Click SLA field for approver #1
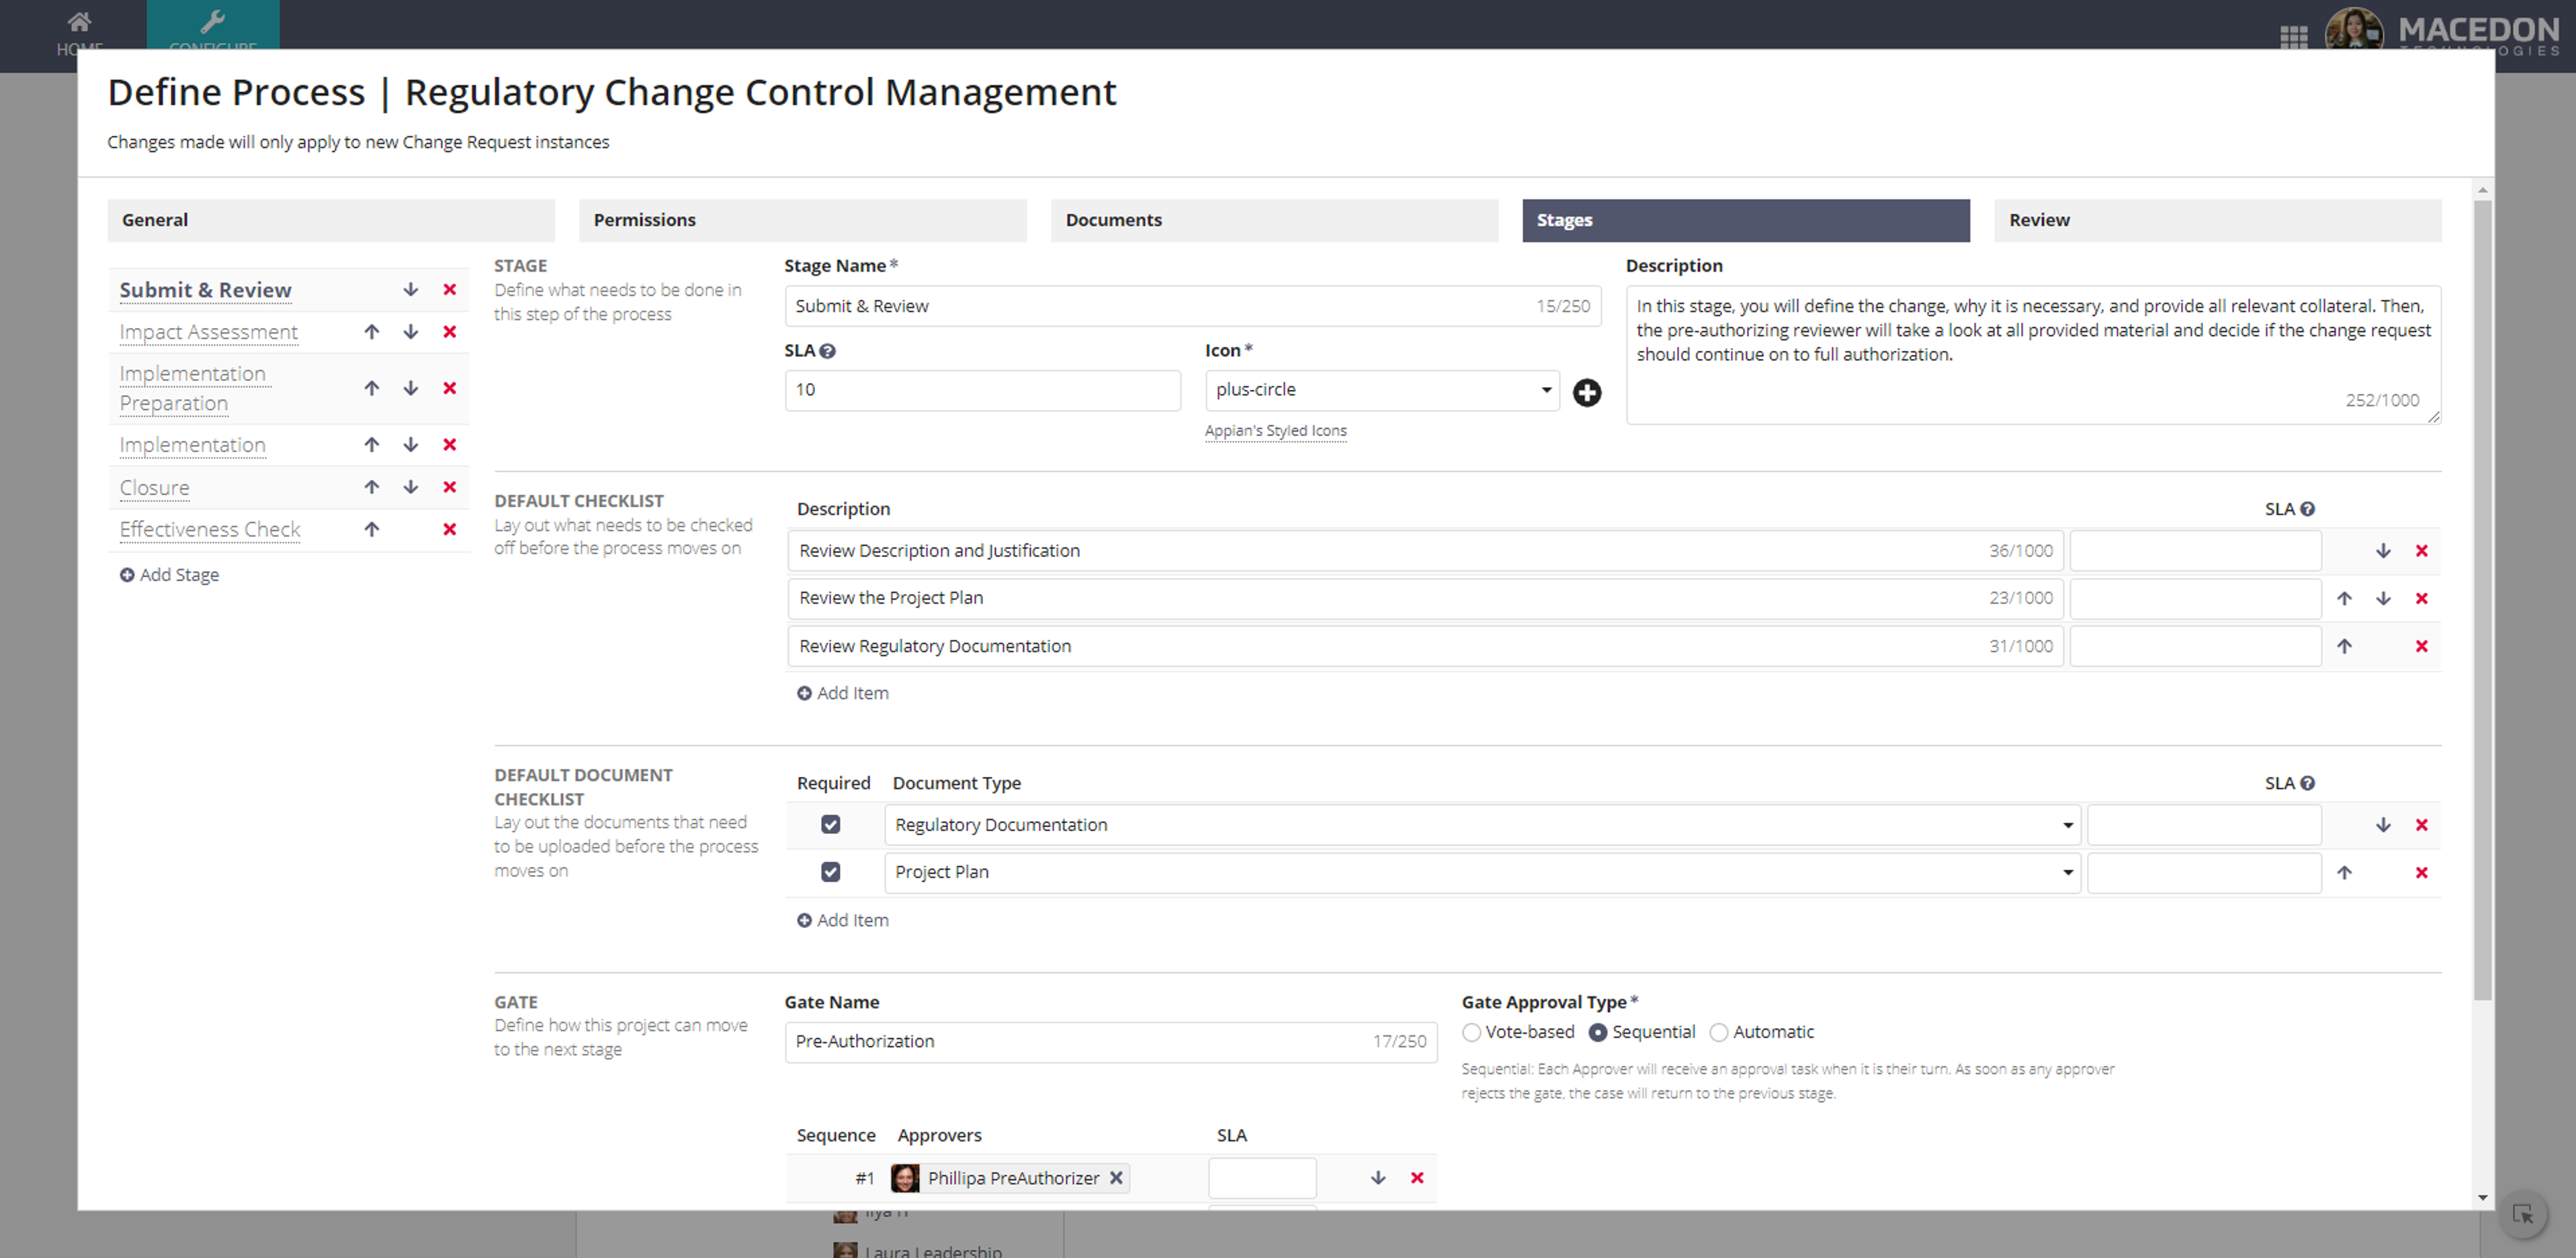This screenshot has width=2576, height=1258. click(1262, 1178)
